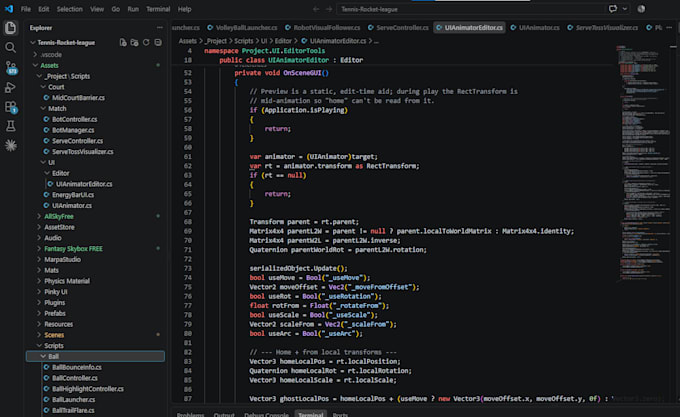This screenshot has width=680, height=417.
Task: Open Explorer panel more actions menu
Action: coord(160,27)
